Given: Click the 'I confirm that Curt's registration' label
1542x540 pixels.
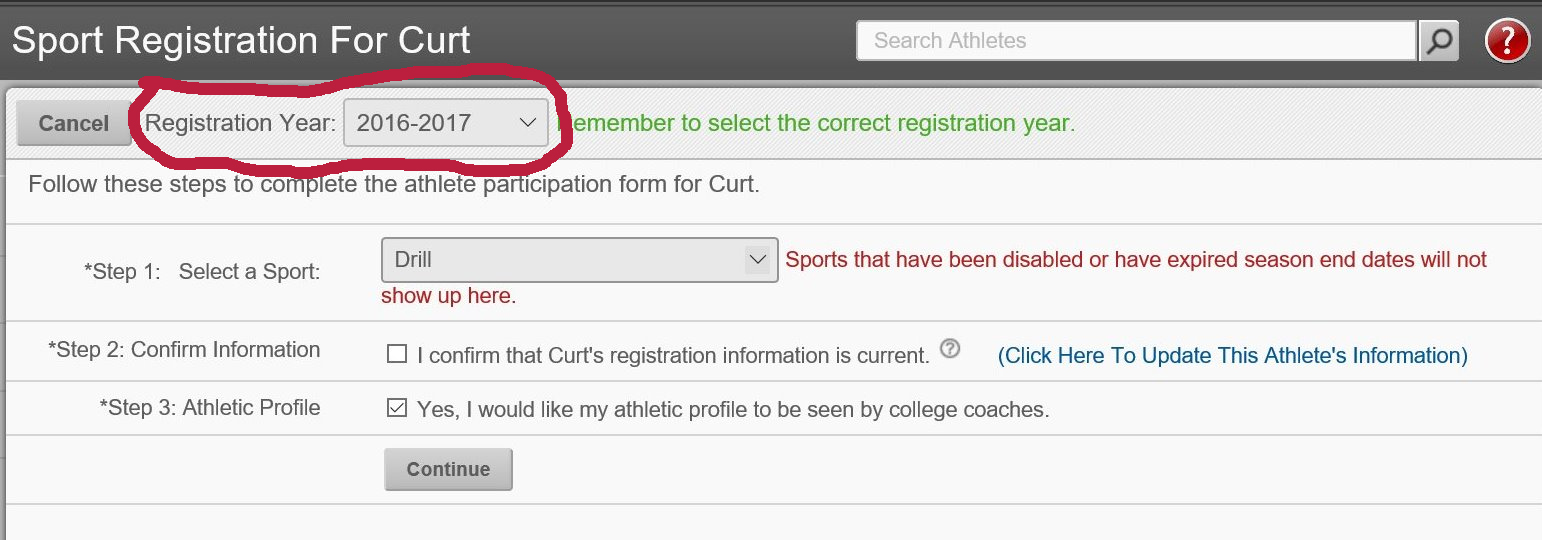Looking at the screenshot, I should pos(673,355).
